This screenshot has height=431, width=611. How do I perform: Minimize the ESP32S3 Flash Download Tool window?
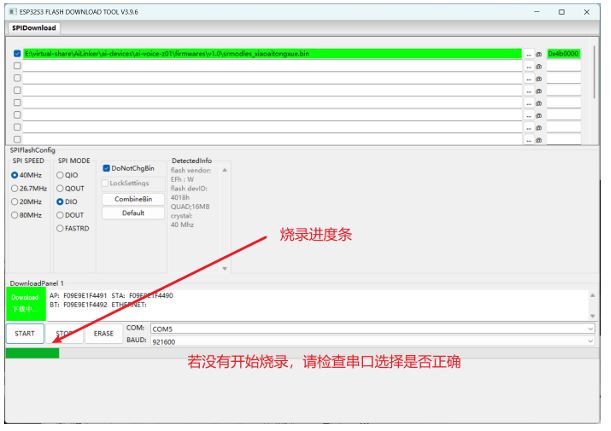(537, 12)
